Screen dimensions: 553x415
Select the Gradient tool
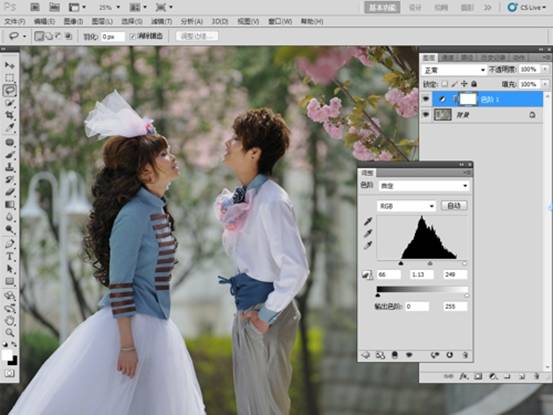(x=10, y=205)
